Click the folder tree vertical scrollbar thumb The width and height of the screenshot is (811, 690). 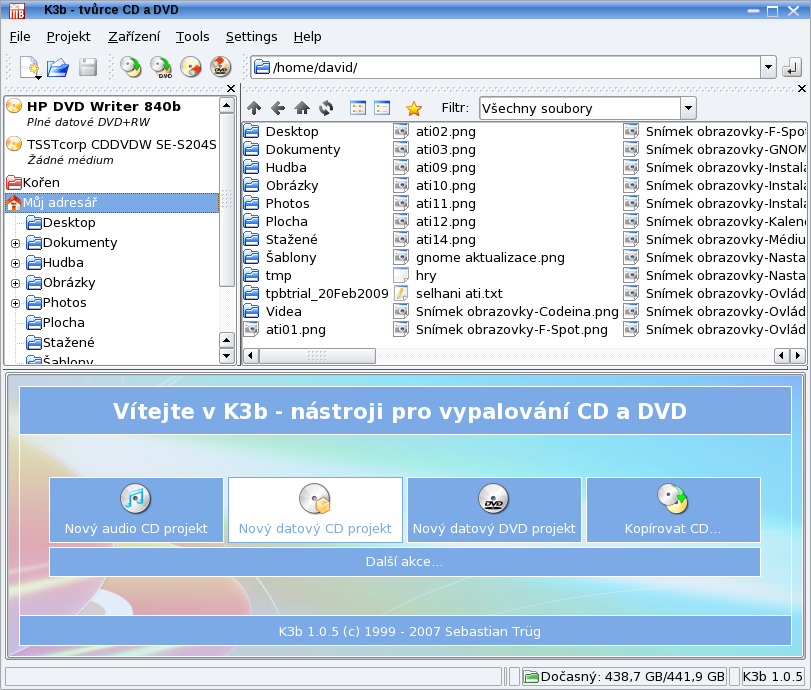(227, 200)
